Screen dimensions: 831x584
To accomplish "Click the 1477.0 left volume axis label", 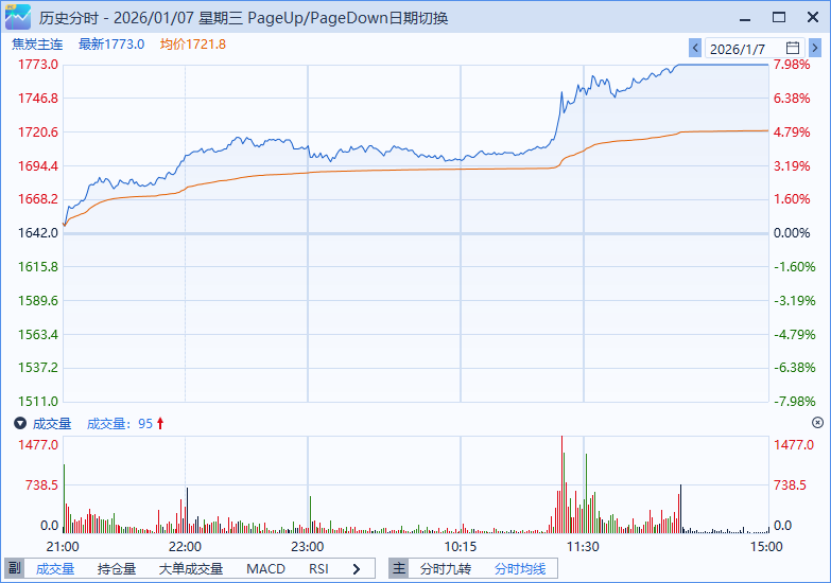I will point(38,445).
